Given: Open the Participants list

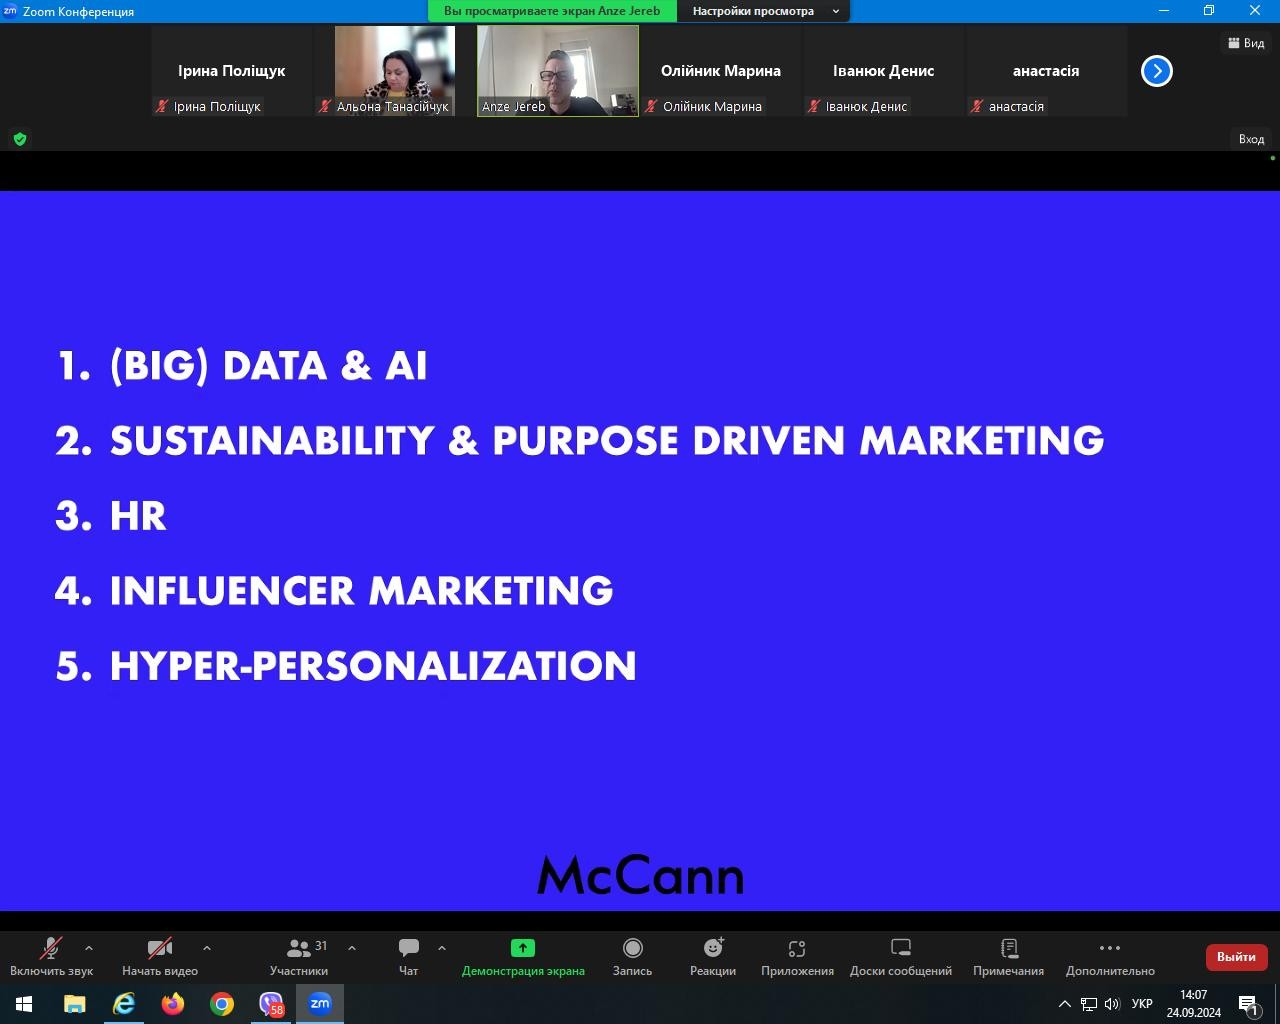Looking at the screenshot, I should pos(299,956).
